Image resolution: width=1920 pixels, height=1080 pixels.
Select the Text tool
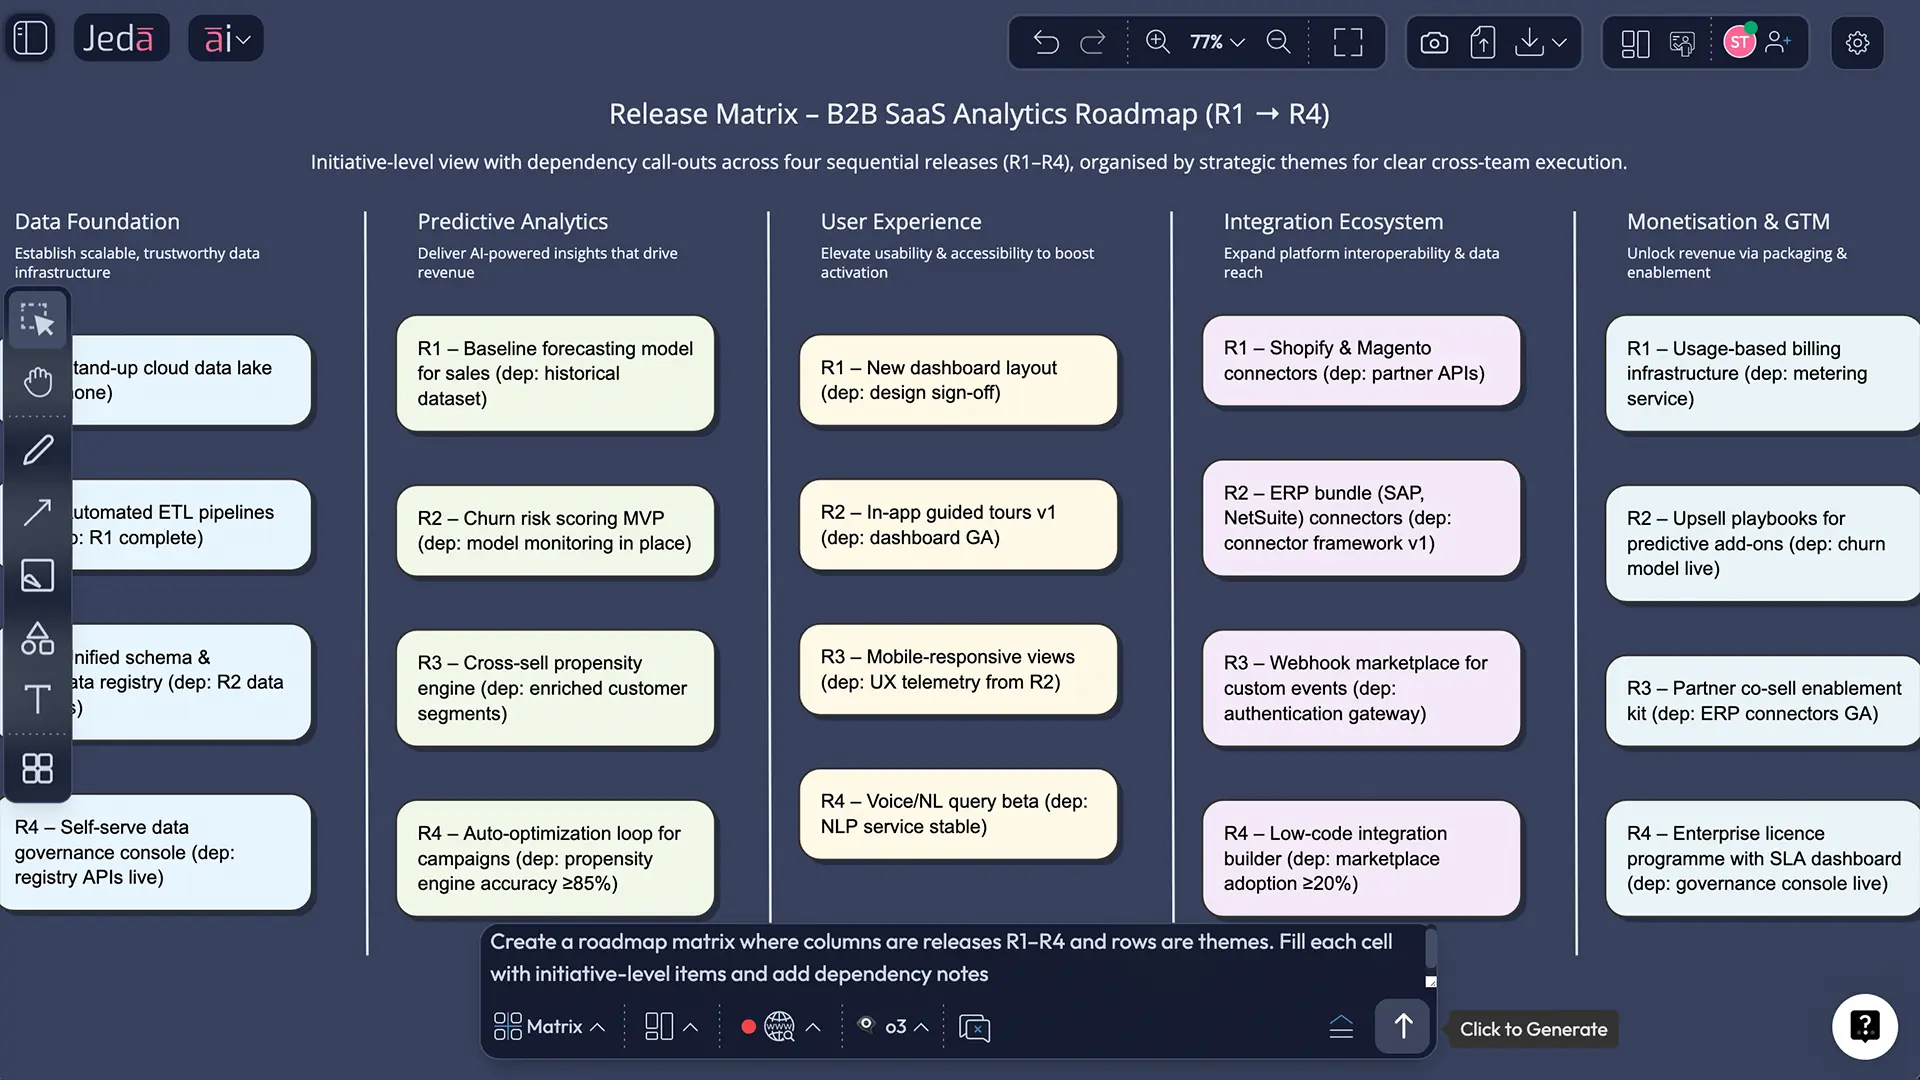point(38,700)
